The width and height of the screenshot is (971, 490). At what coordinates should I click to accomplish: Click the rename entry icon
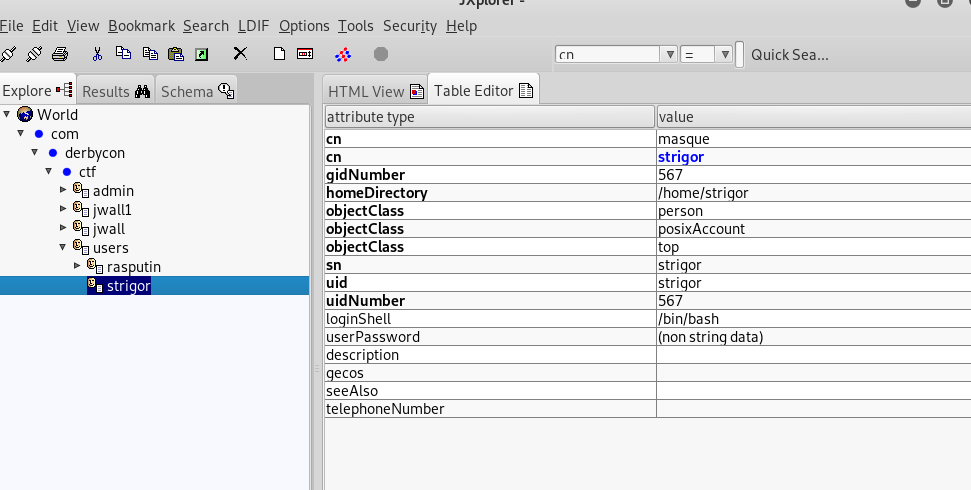pyautogui.click(x=305, y=54)
